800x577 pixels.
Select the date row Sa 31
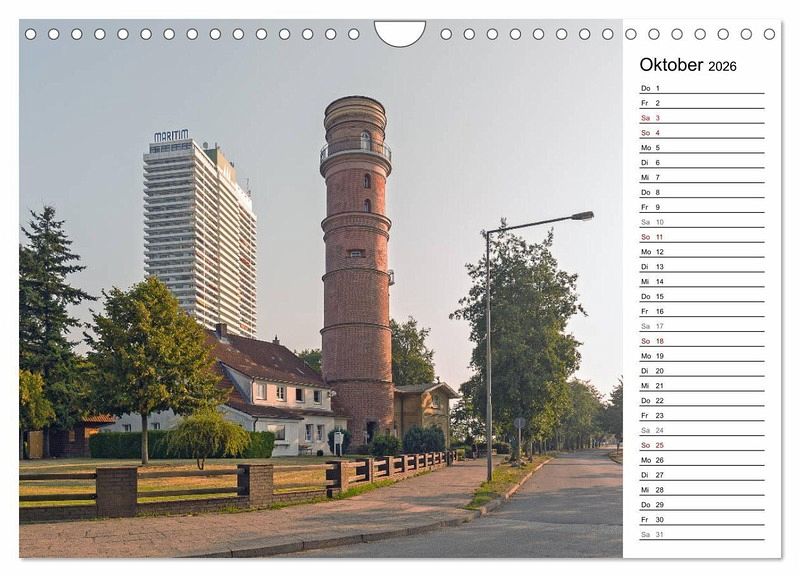point(702,534)
